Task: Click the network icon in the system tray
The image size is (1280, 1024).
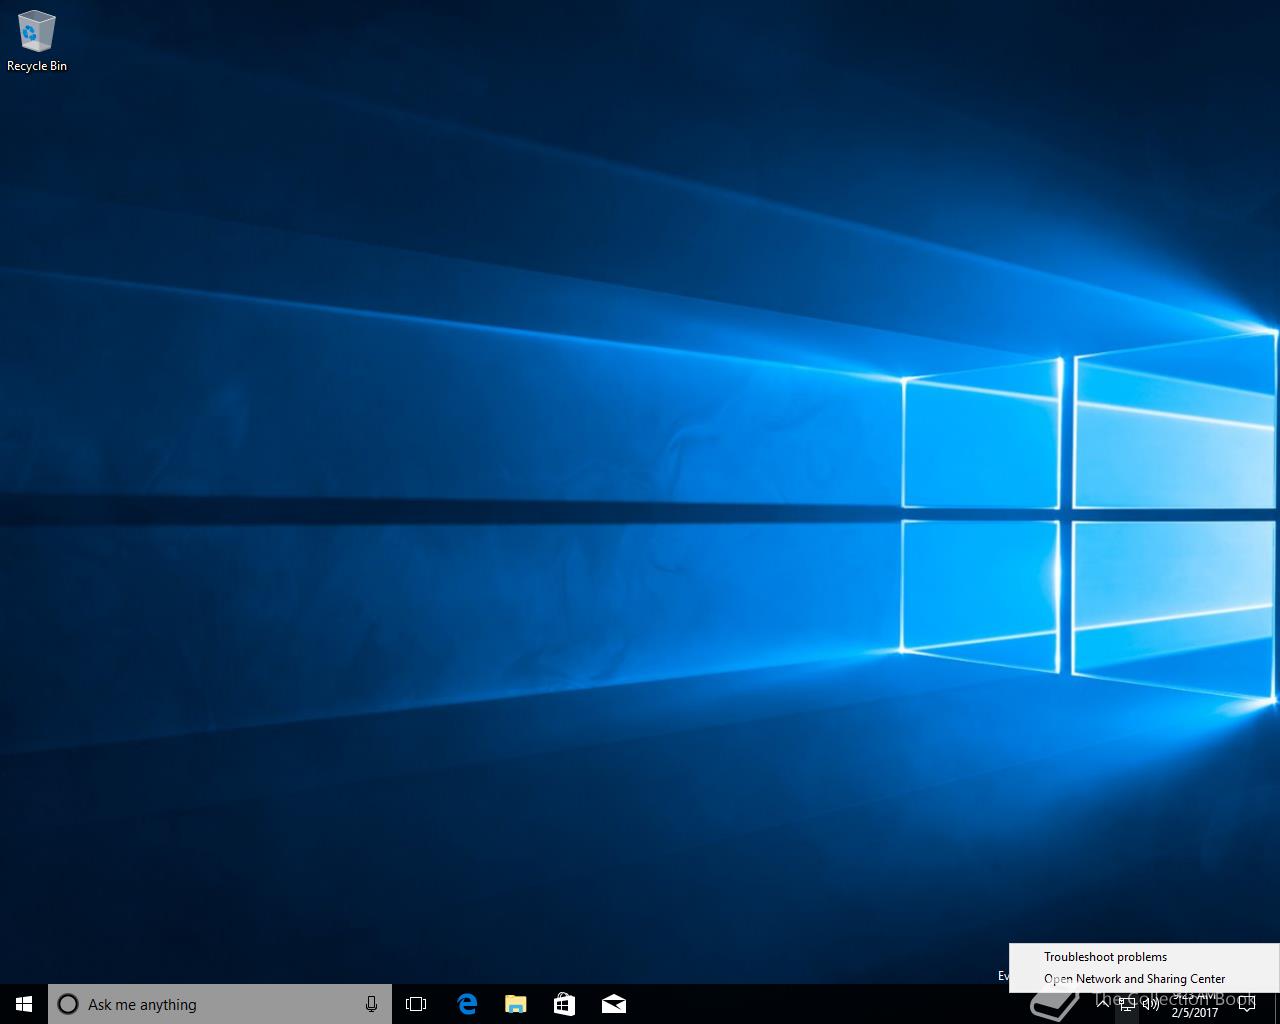Action: [x=1127, y=1004]
